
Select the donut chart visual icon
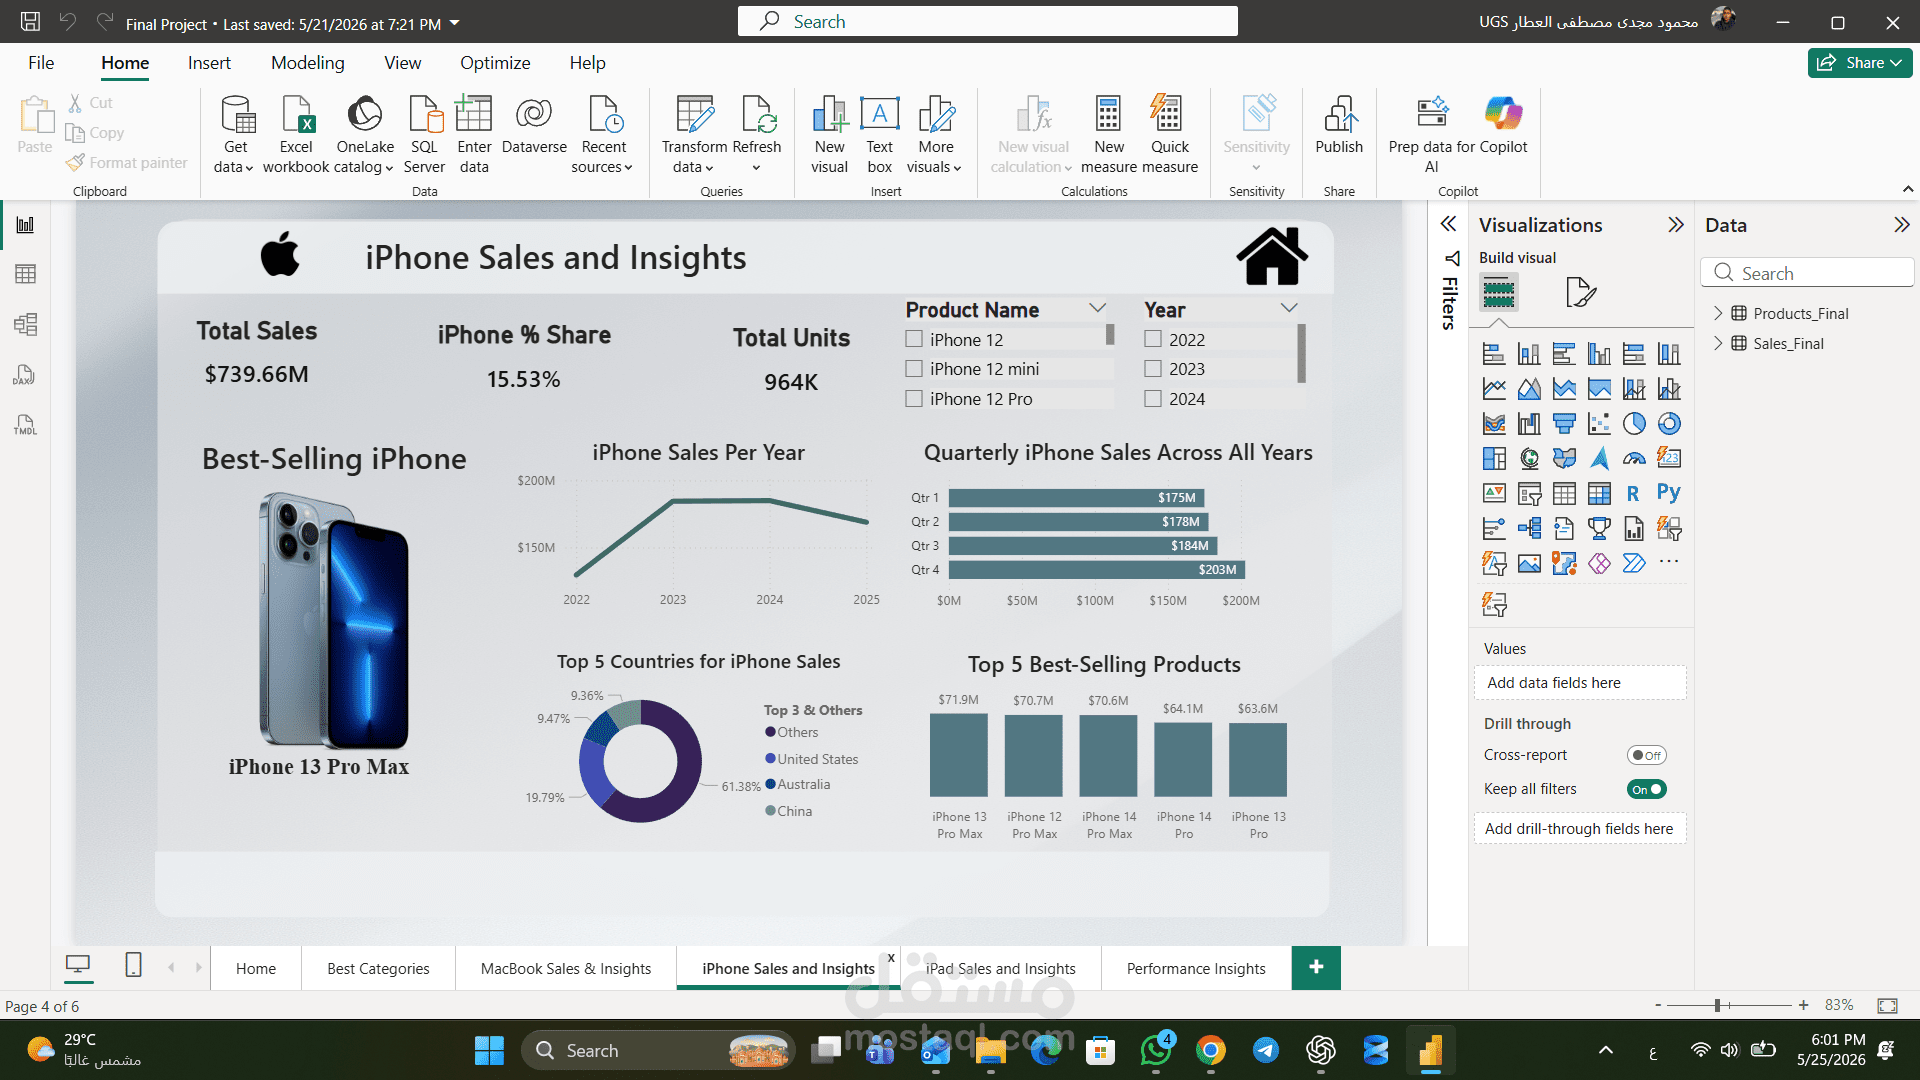1669,424
